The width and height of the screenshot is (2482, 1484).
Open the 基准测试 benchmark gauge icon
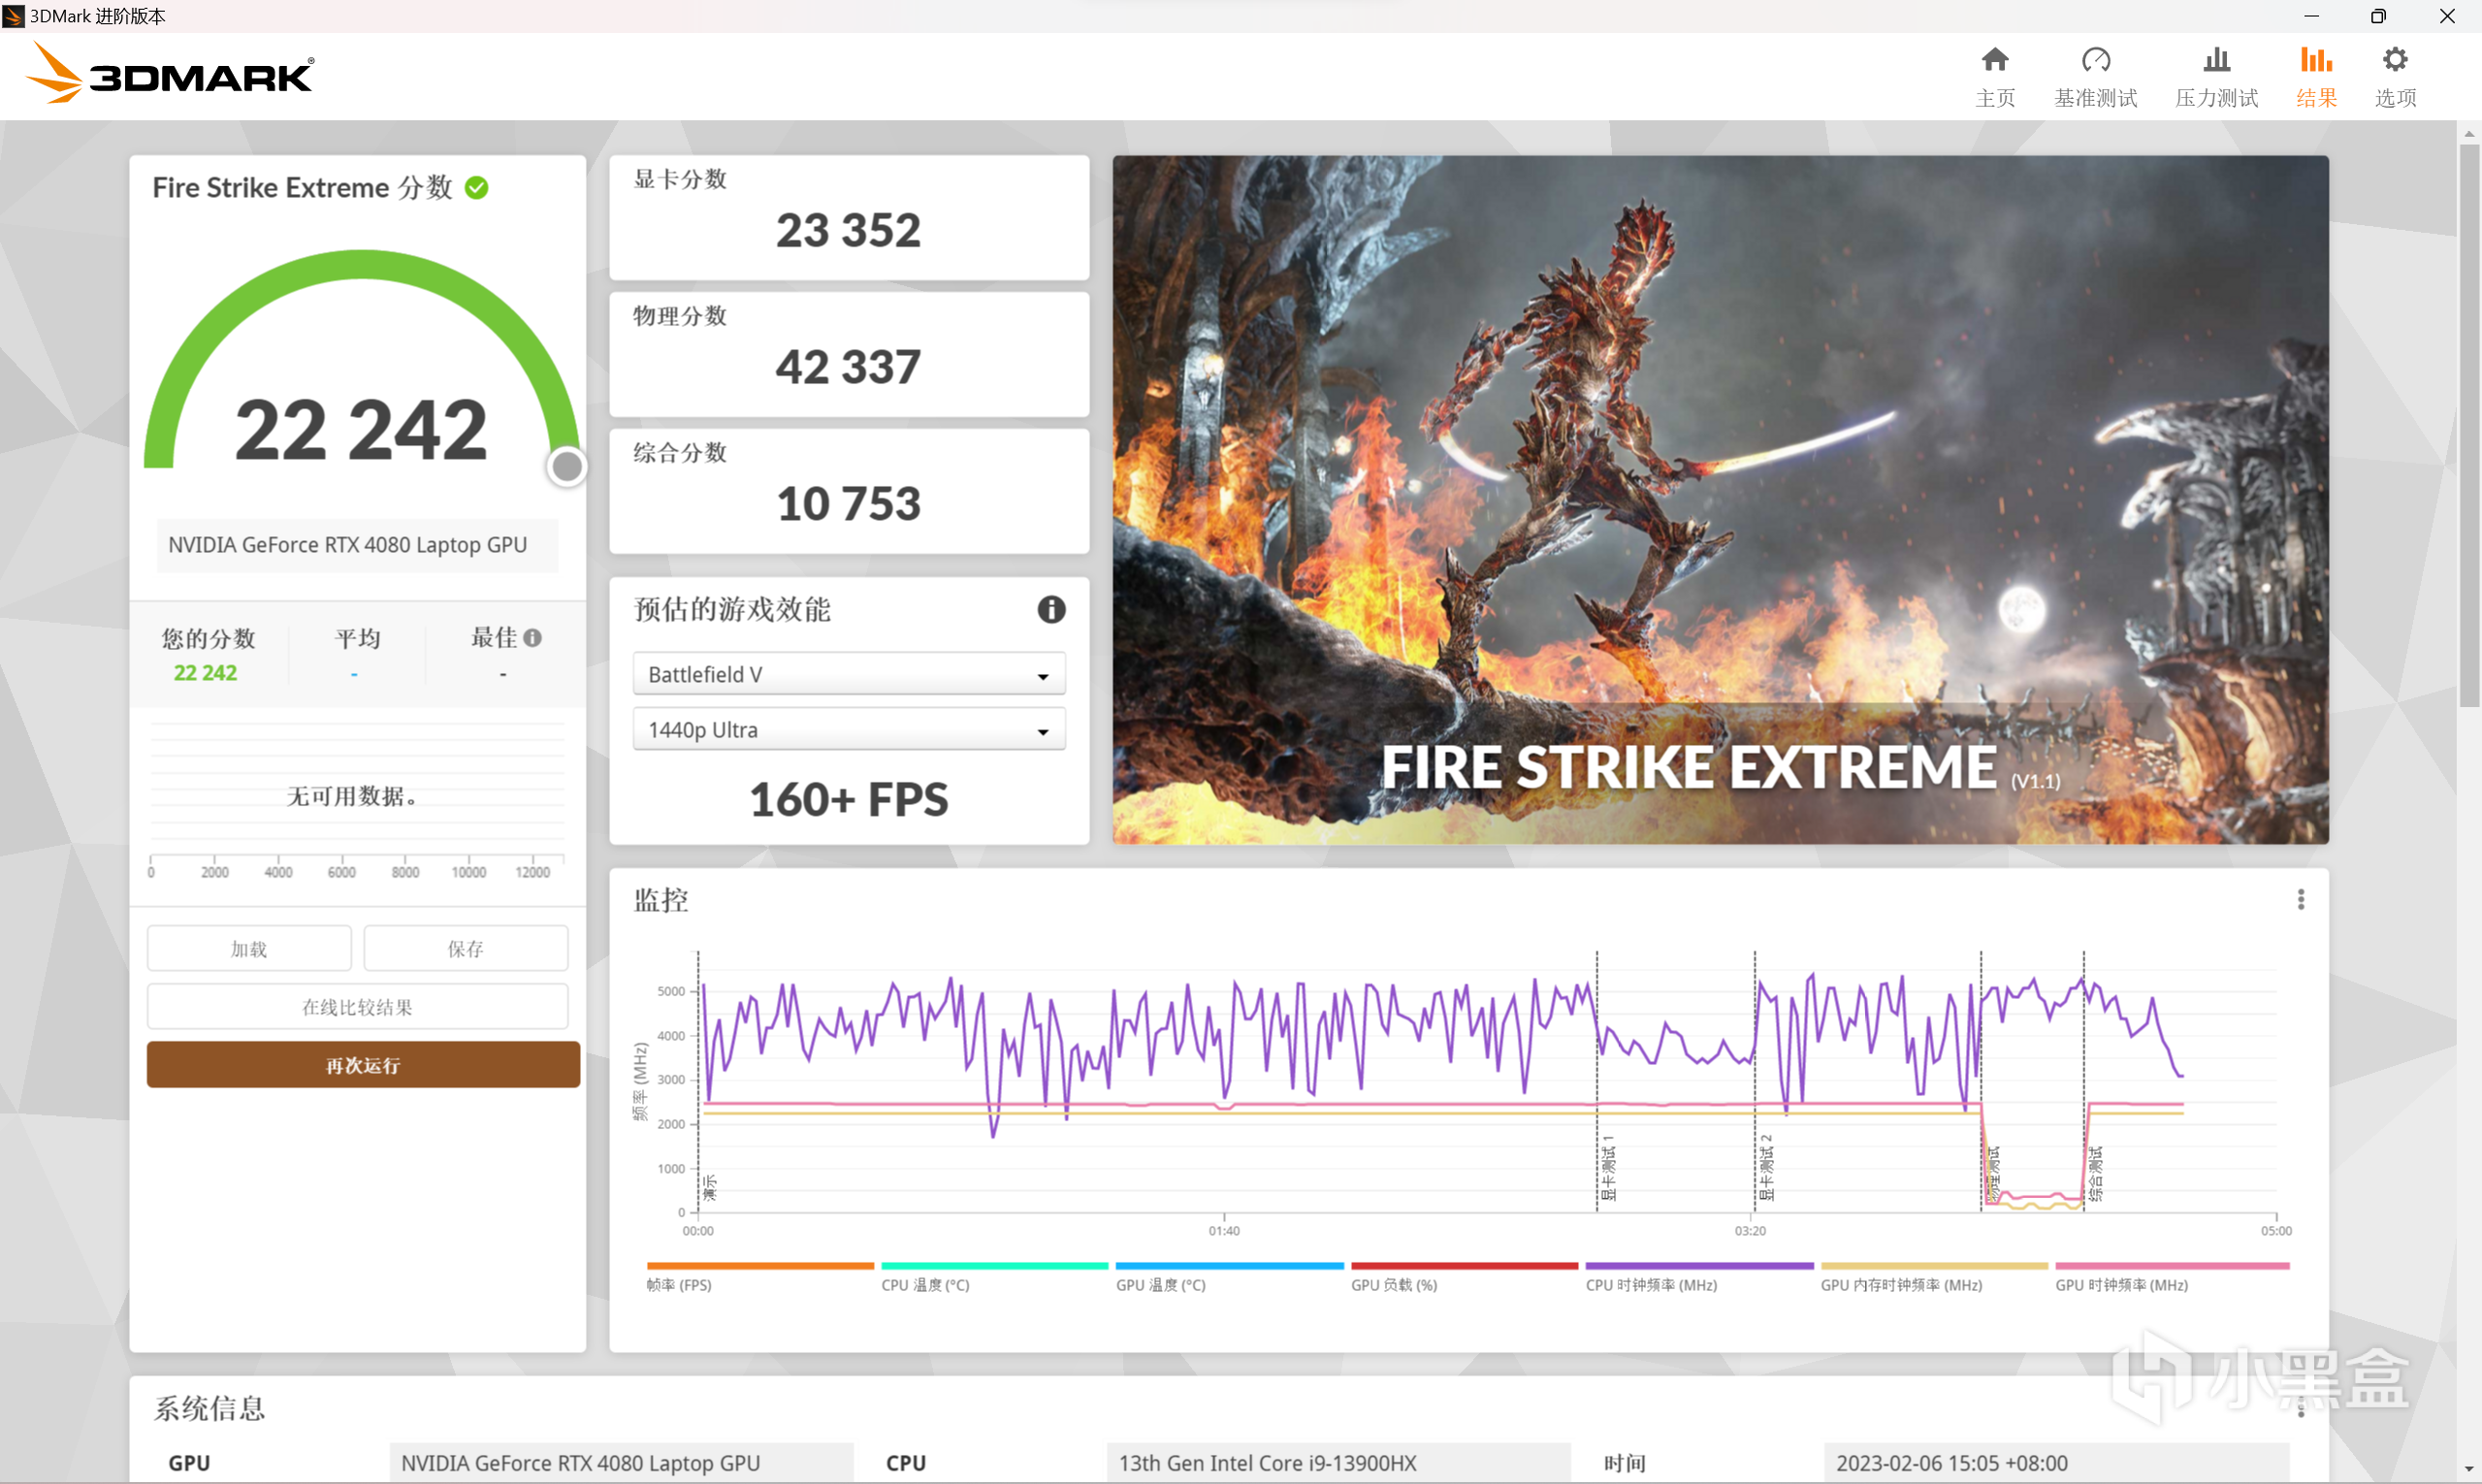[2095, 60]
